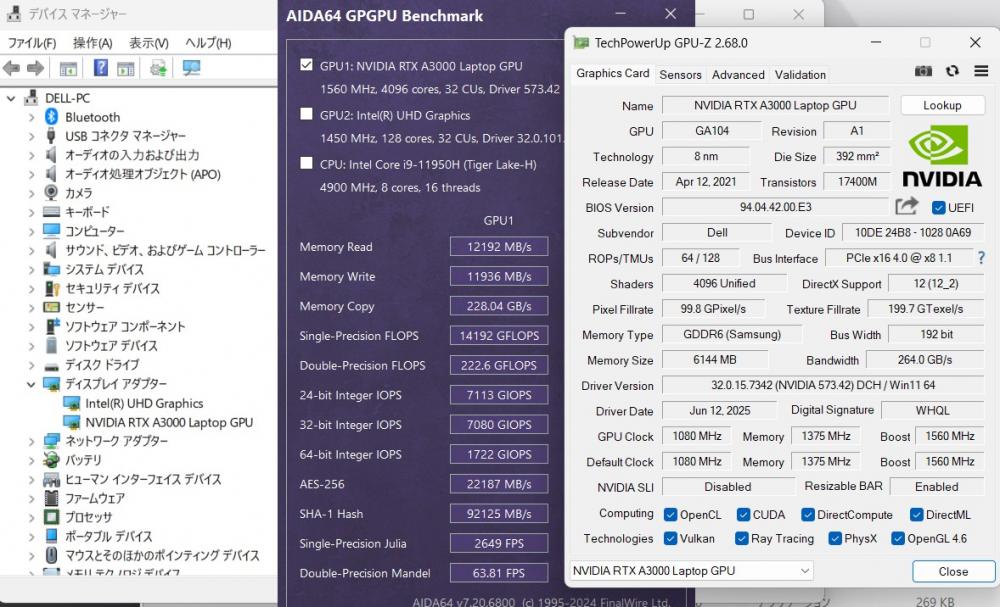The image size is (1000, 607).
Task: Expand the Bluetooth node
Action: pos(31,117)
